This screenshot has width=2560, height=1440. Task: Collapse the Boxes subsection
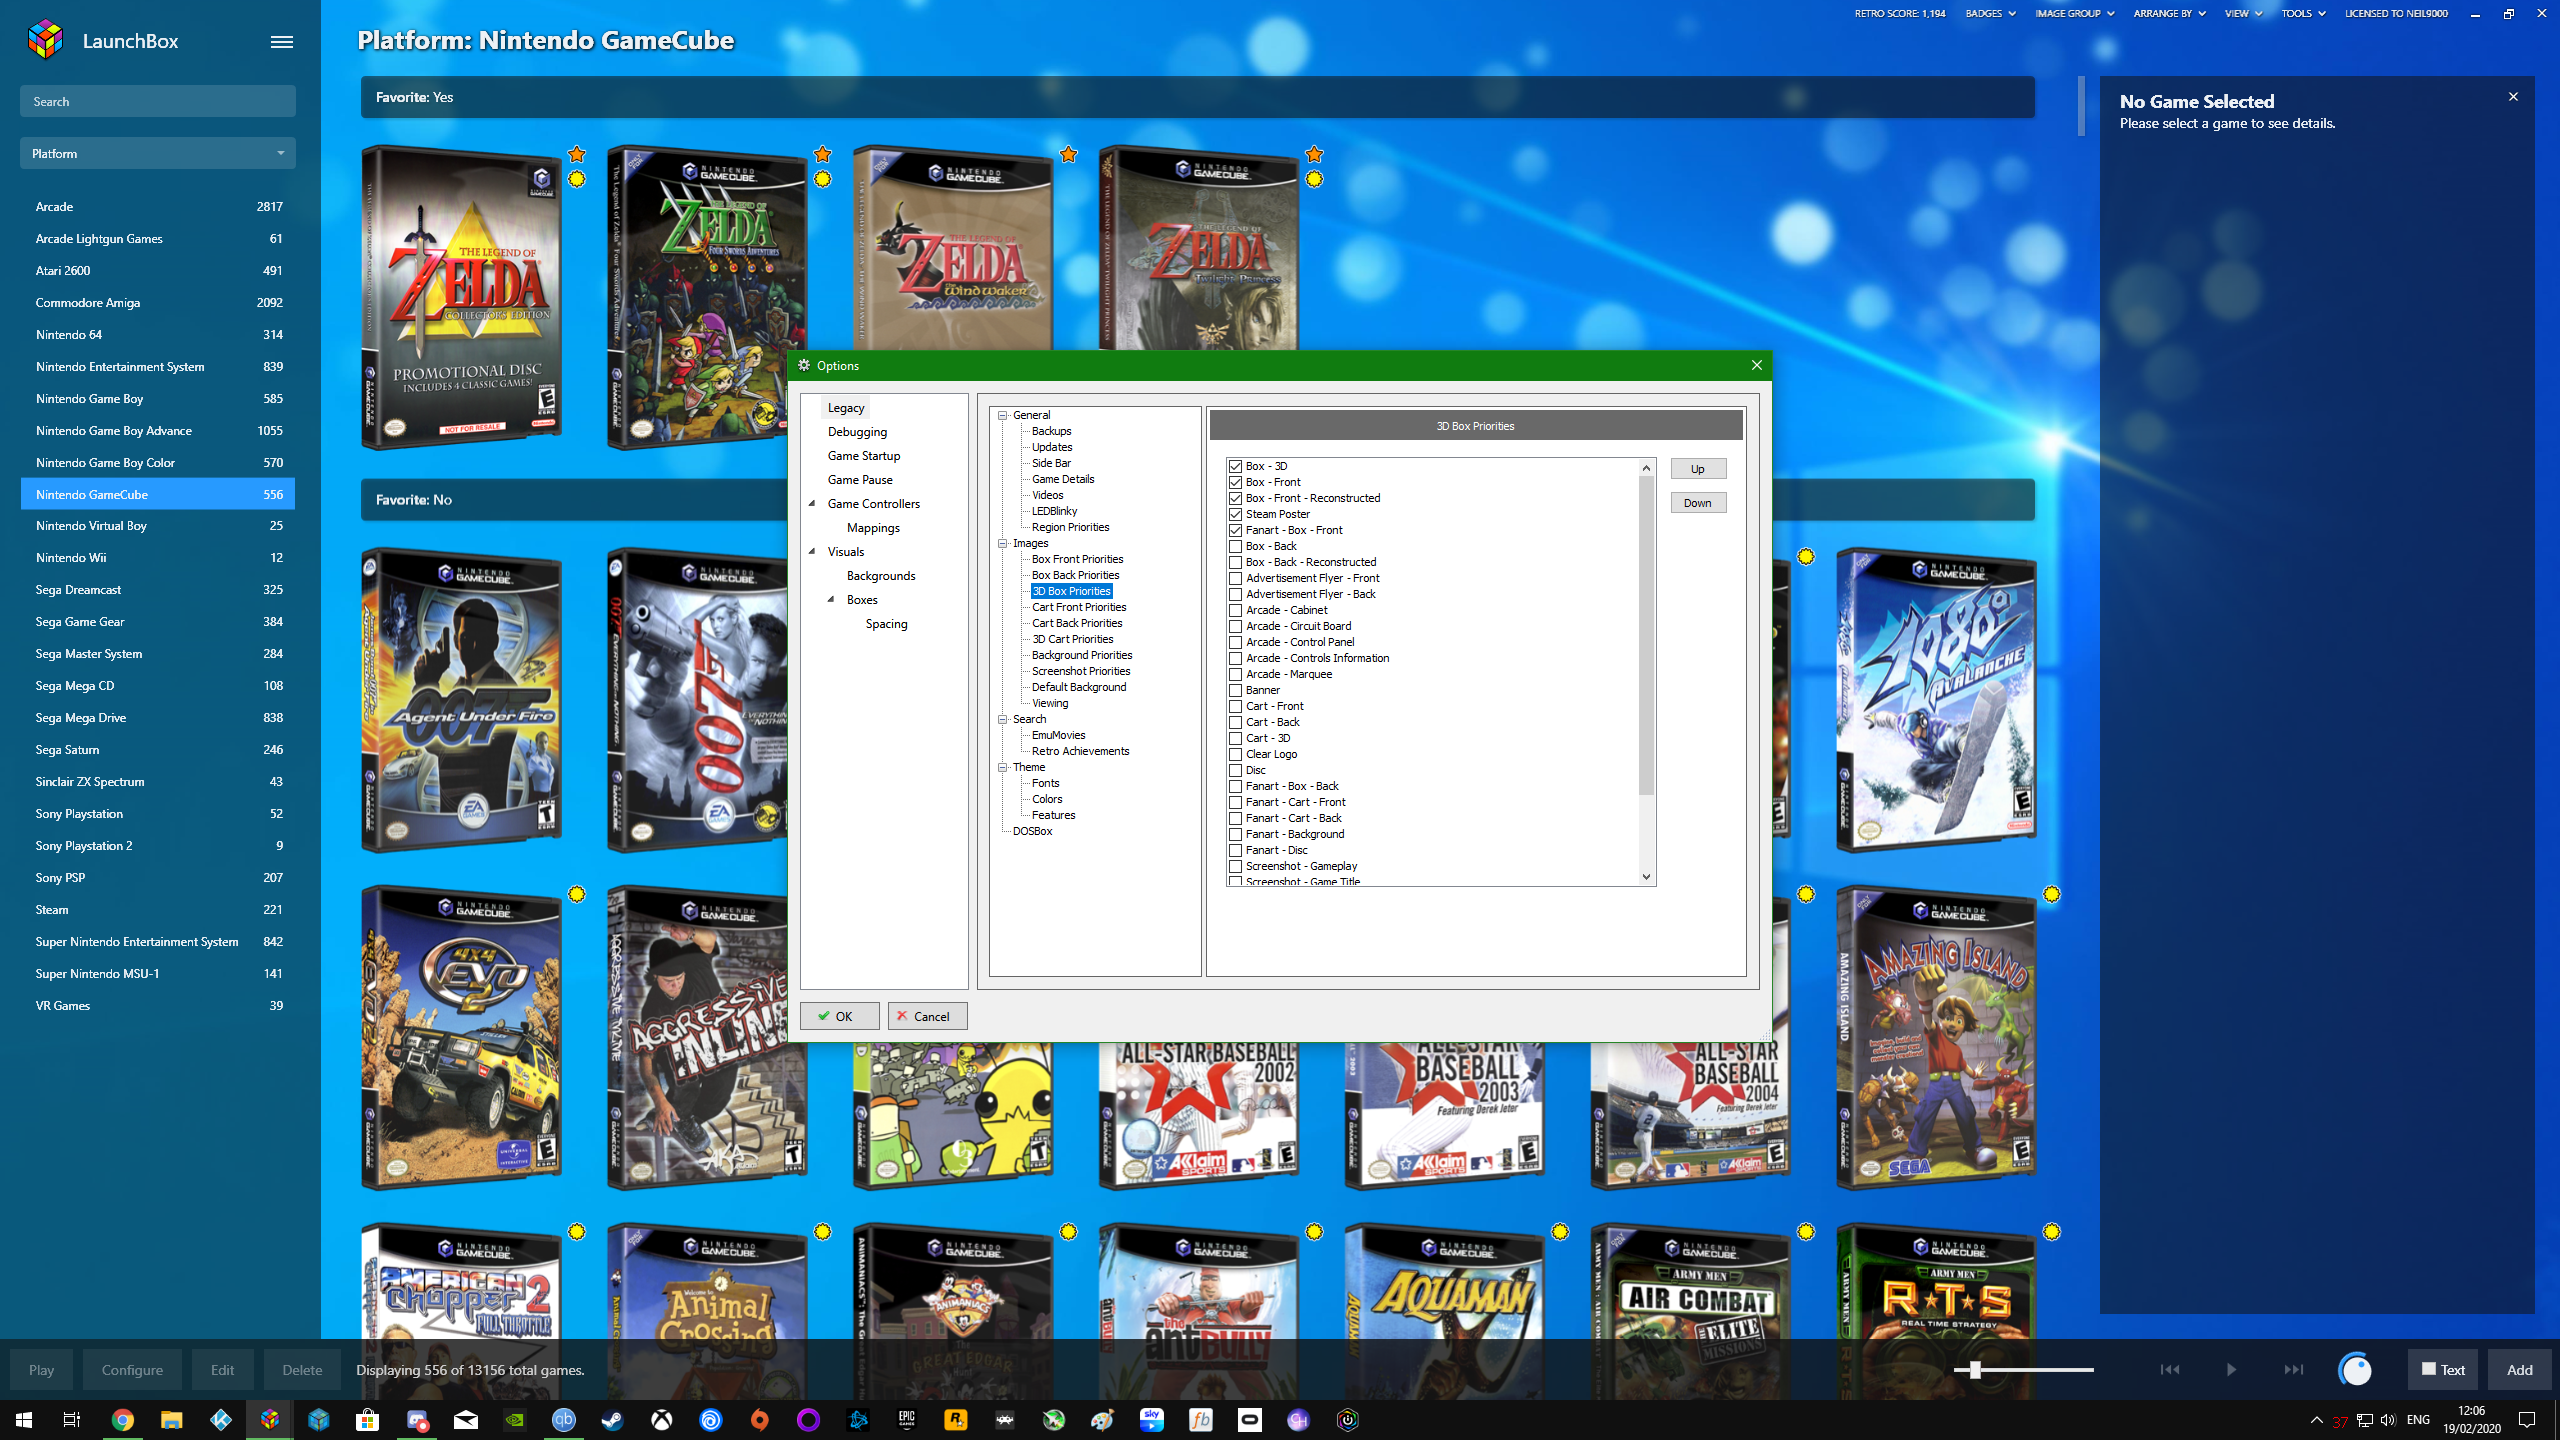(831, 599)
